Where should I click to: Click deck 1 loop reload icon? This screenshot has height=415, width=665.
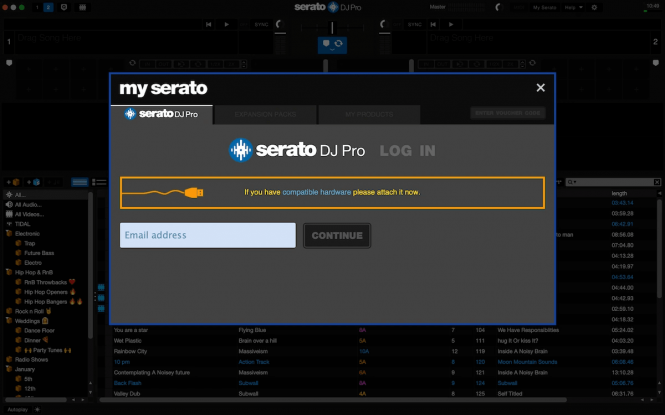point(132,63)
